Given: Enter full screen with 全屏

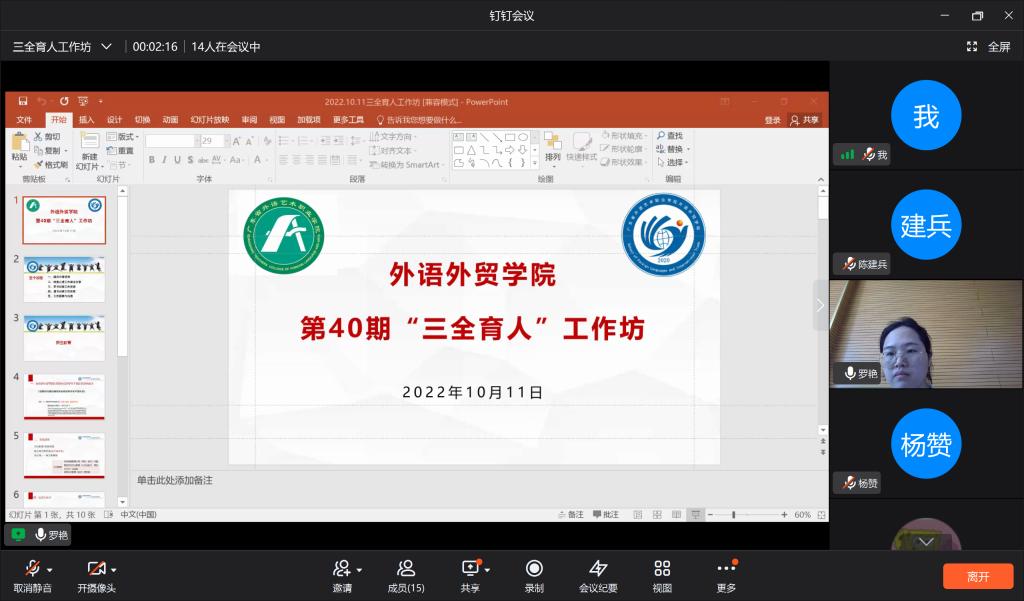Looking at the screenshot, I should (989, 46).
